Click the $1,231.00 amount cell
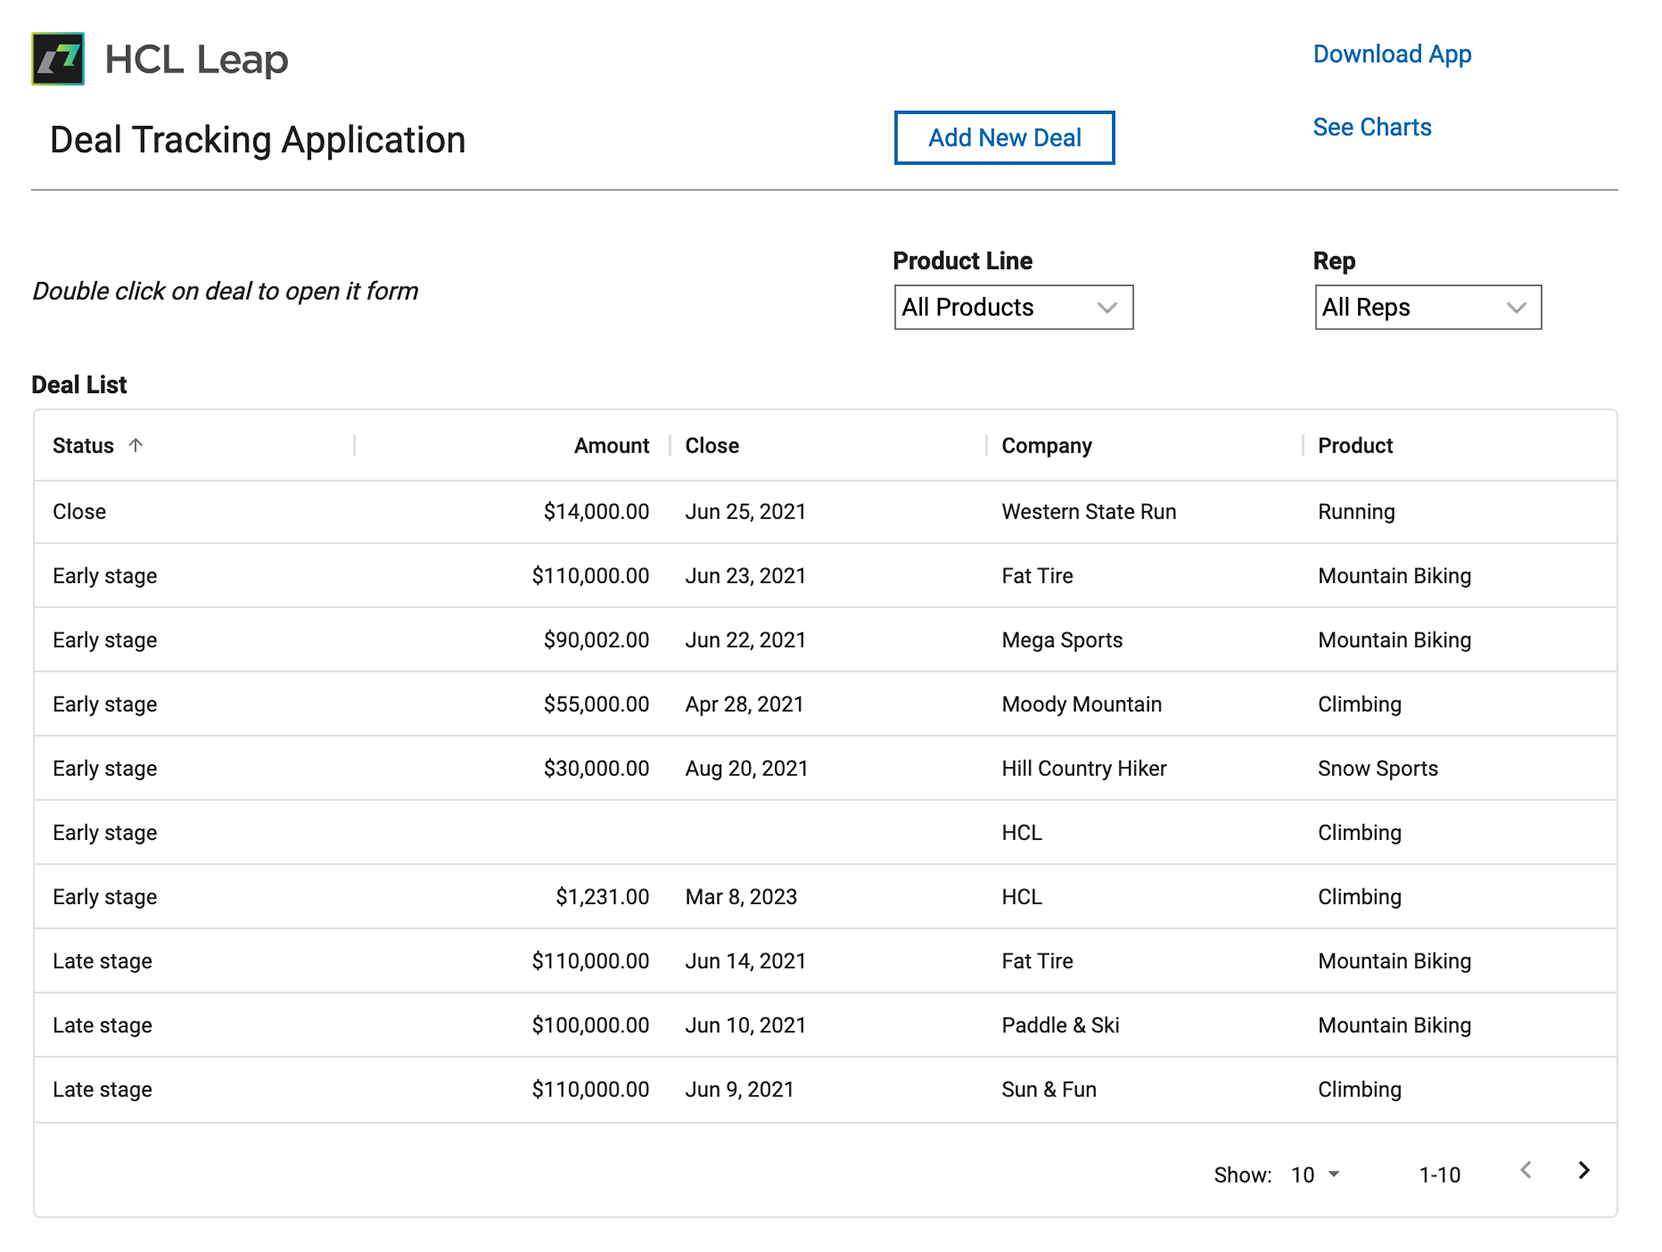The image size is (1662, 1252). point(602,897)
